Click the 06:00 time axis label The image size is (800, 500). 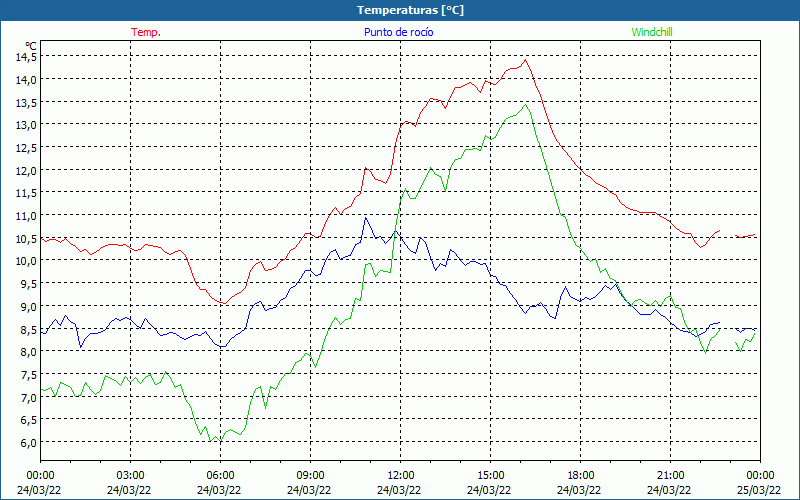[220, 476]
